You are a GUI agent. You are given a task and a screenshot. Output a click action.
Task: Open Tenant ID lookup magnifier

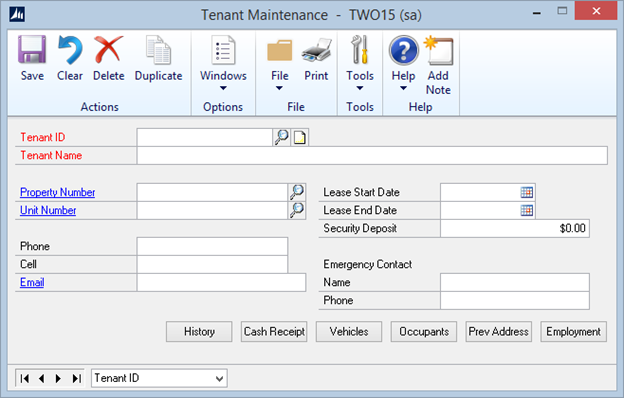pos(281,137)
